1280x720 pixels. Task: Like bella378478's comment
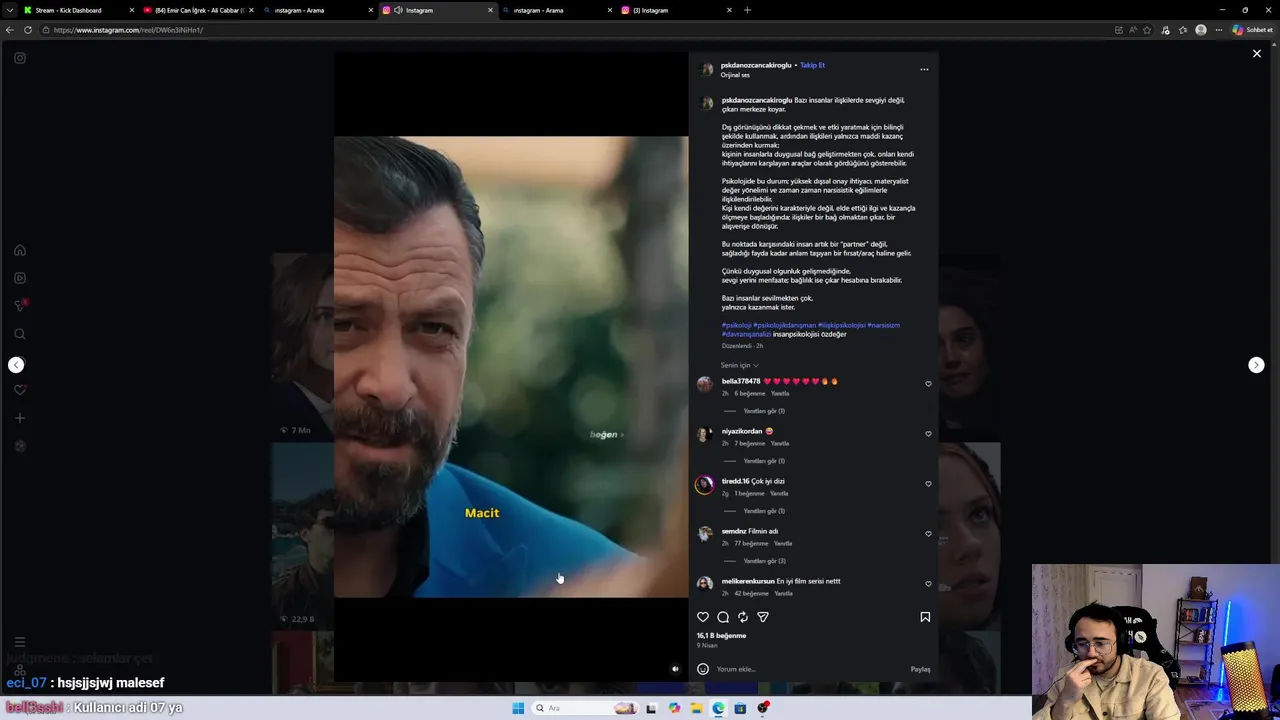[x=928, y=384]
